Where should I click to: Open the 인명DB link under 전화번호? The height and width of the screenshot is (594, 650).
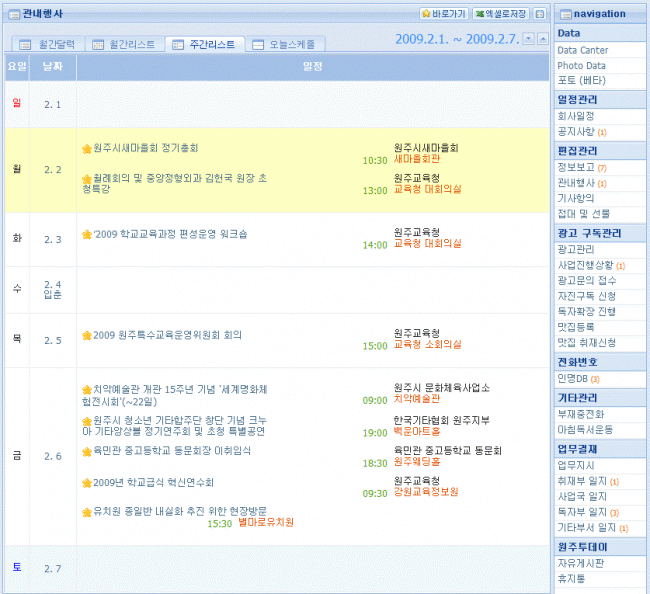(x=574, y=379)
